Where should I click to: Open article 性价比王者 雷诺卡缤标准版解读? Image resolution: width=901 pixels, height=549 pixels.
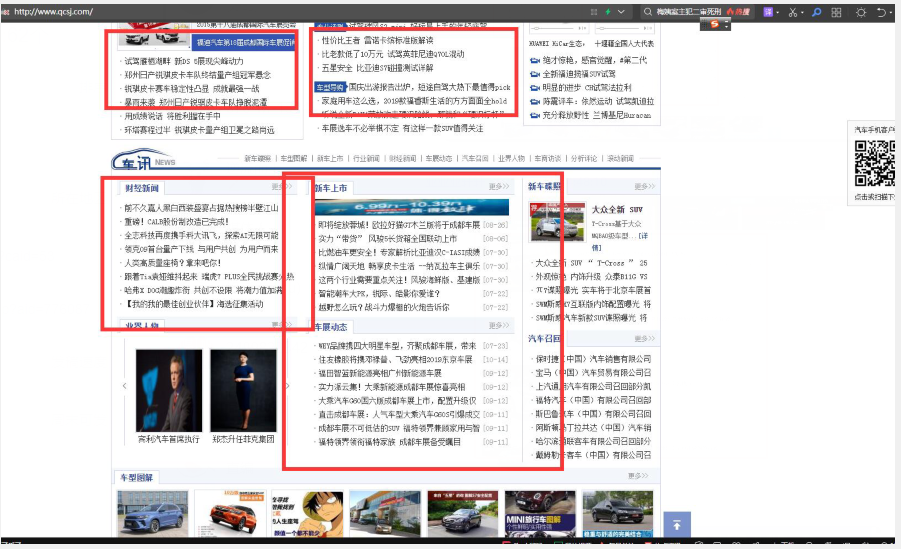pyautogui.click(x=378, y=40)
